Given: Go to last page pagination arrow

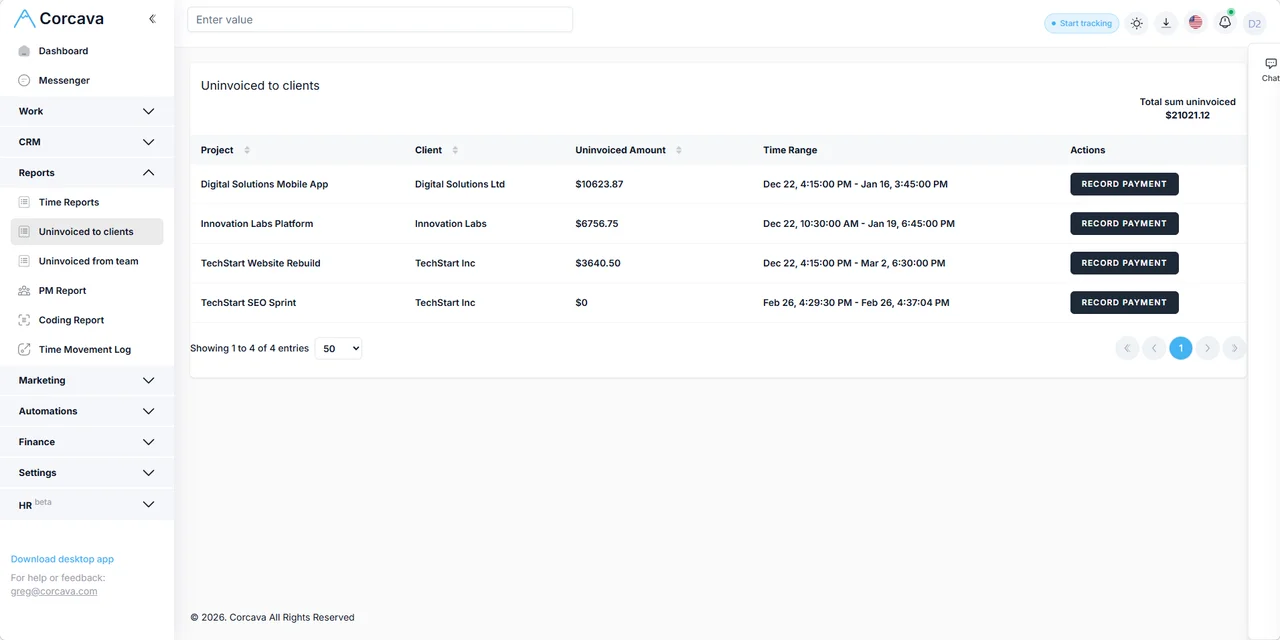Looking at the screenshot, I should click(1235, 348).
